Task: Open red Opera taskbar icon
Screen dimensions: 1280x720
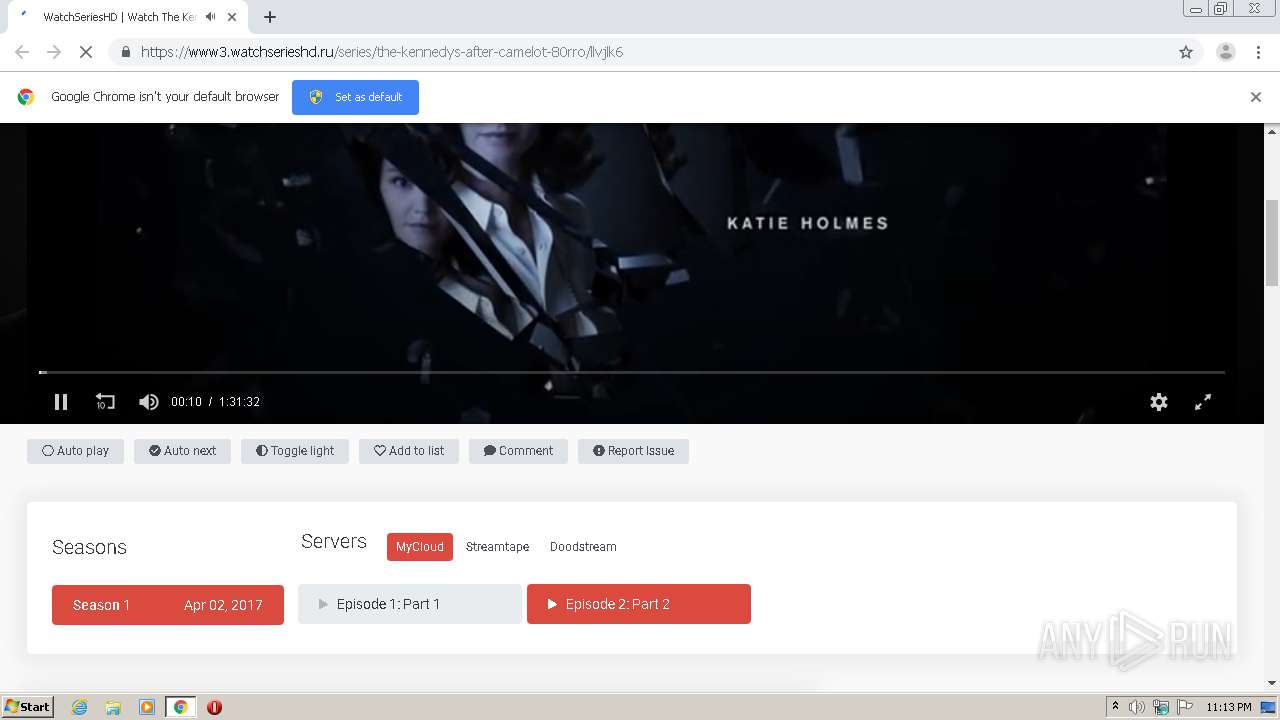Action: [x=214, y=707]
